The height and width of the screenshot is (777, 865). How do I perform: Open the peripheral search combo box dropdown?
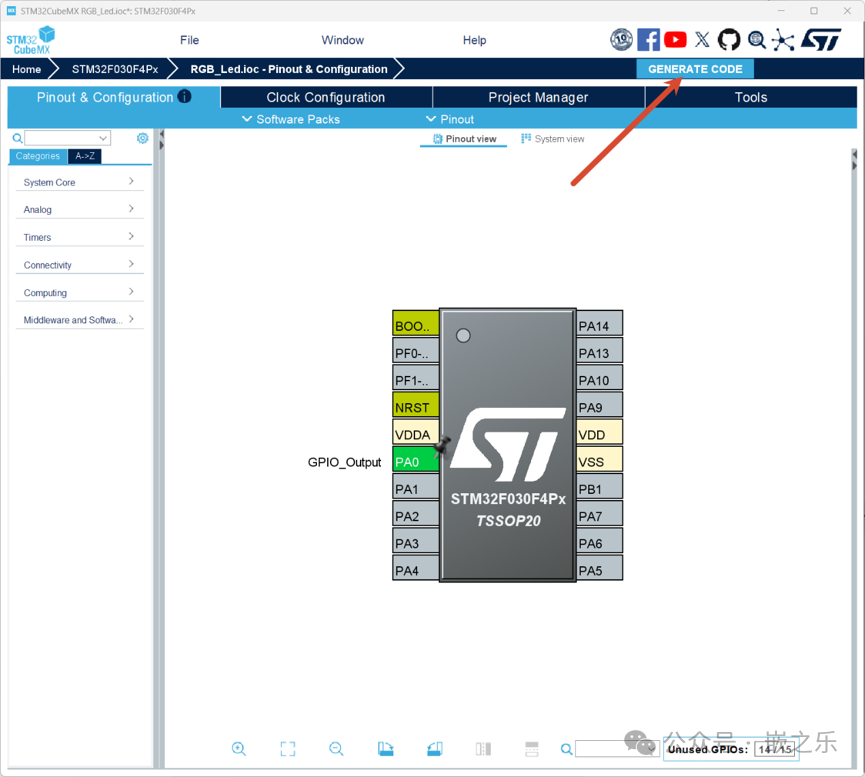coord(103,138)
